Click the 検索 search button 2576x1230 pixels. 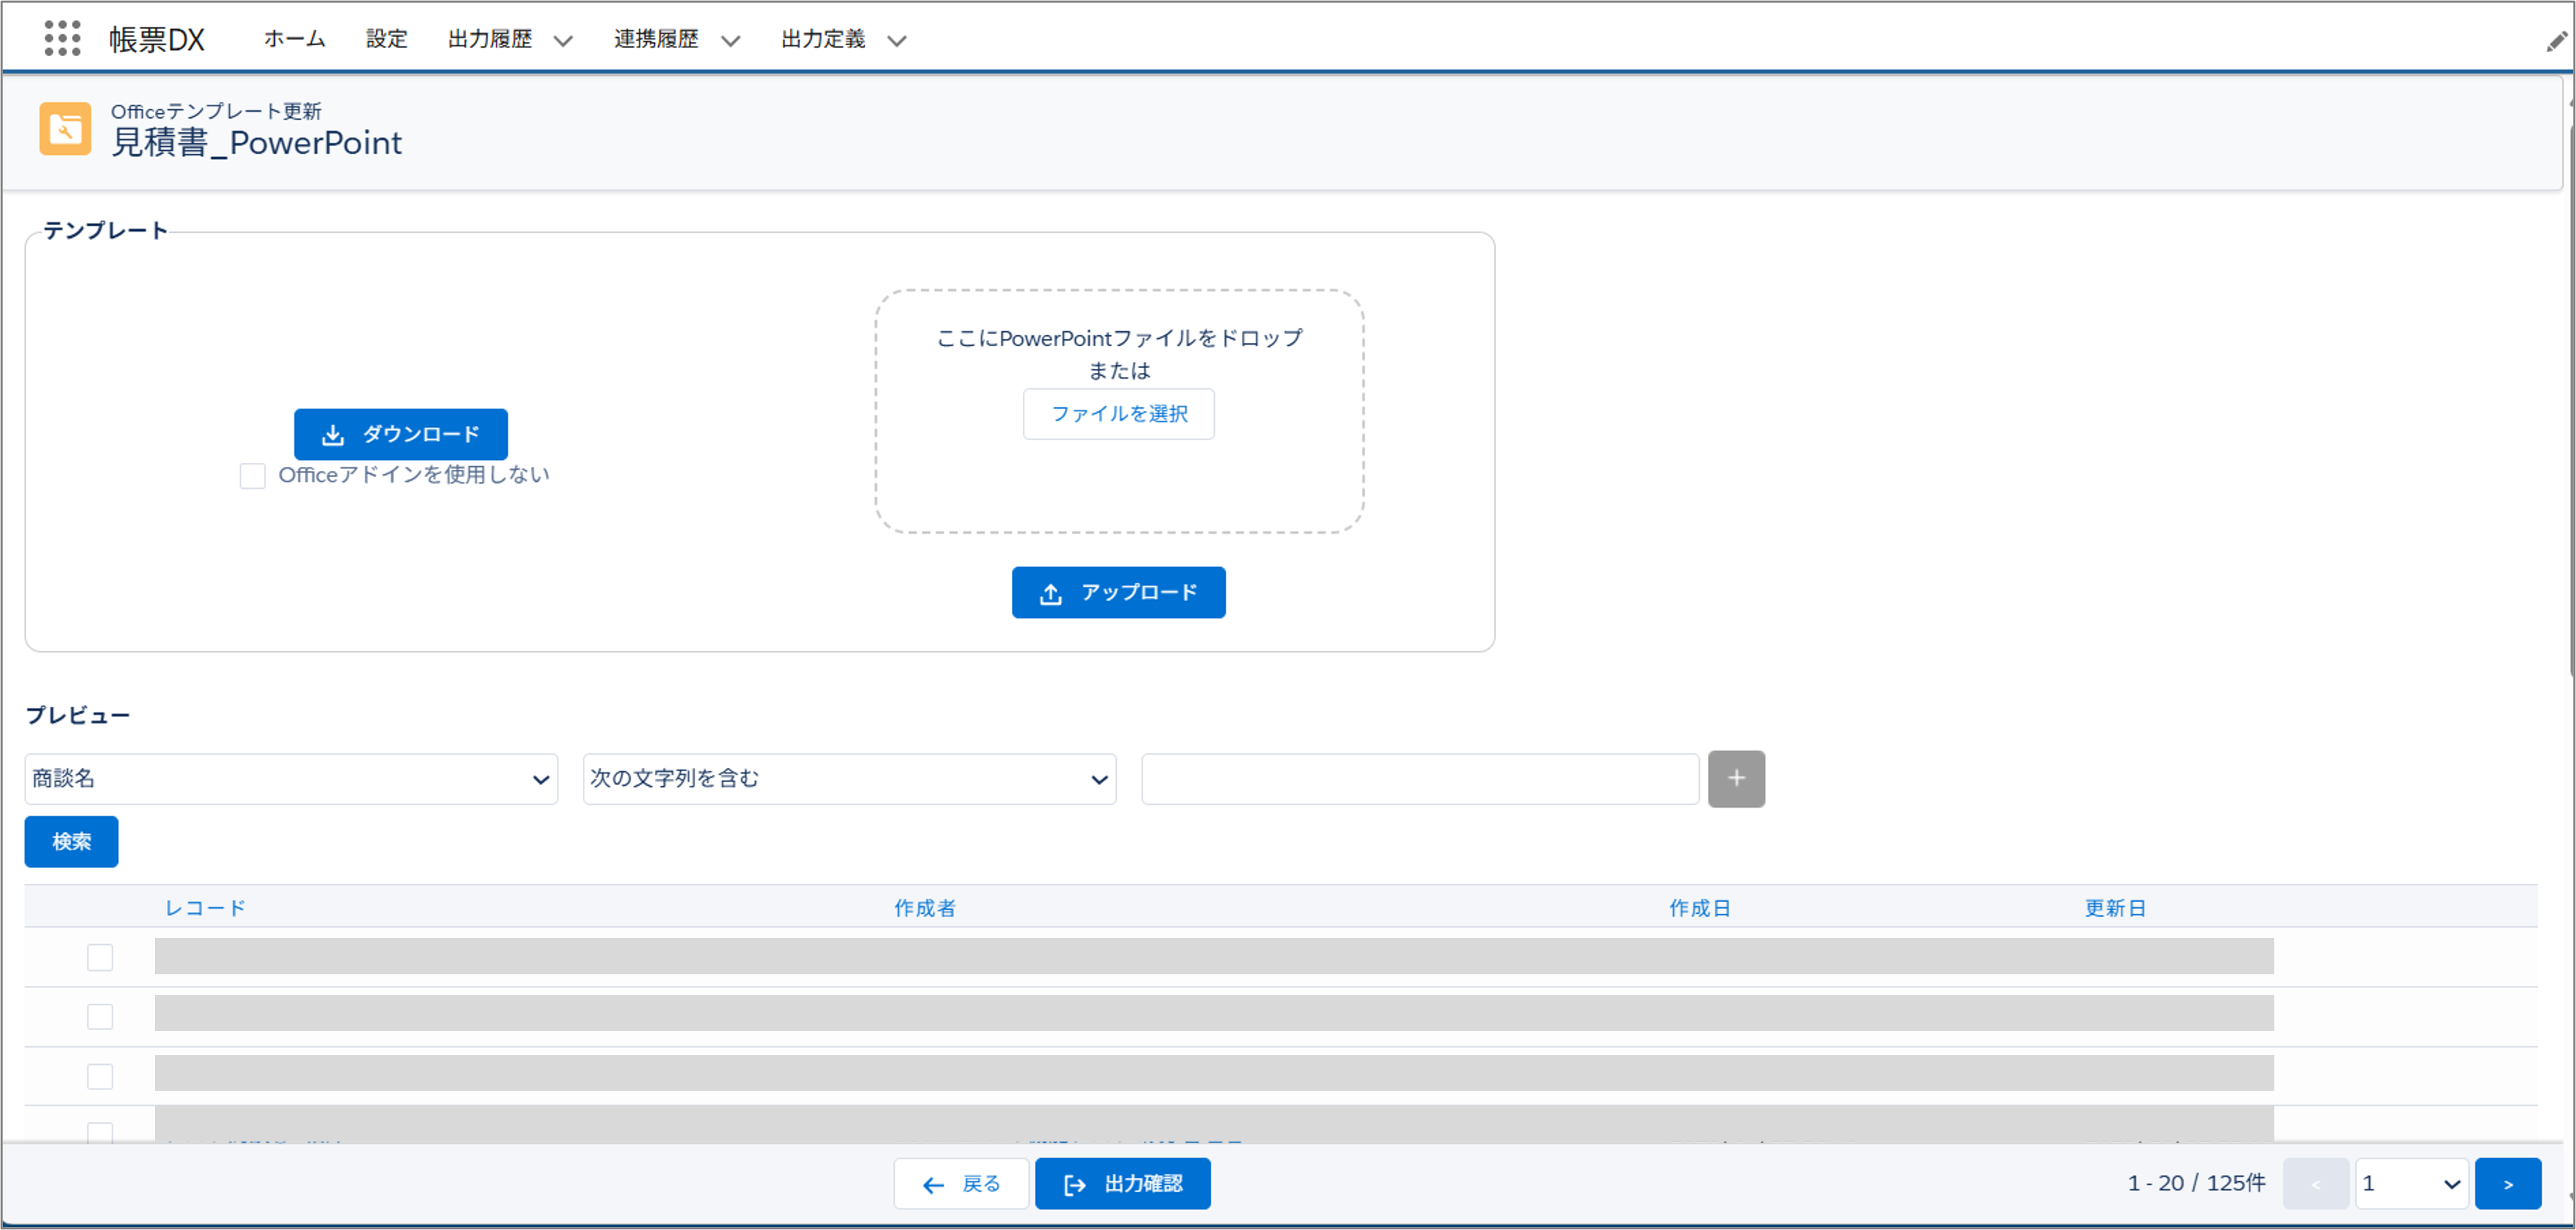click(x=71, y=841)
